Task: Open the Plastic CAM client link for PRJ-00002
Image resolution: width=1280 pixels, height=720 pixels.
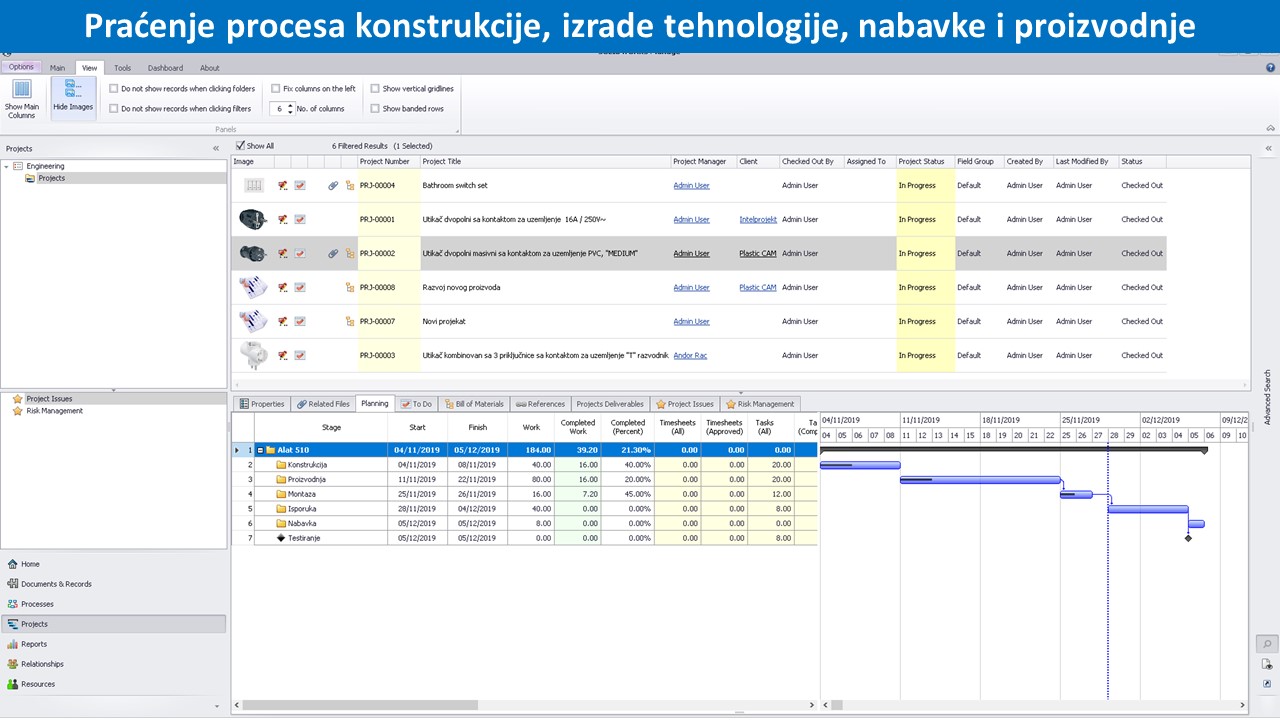Action: (x=757, y=254)
